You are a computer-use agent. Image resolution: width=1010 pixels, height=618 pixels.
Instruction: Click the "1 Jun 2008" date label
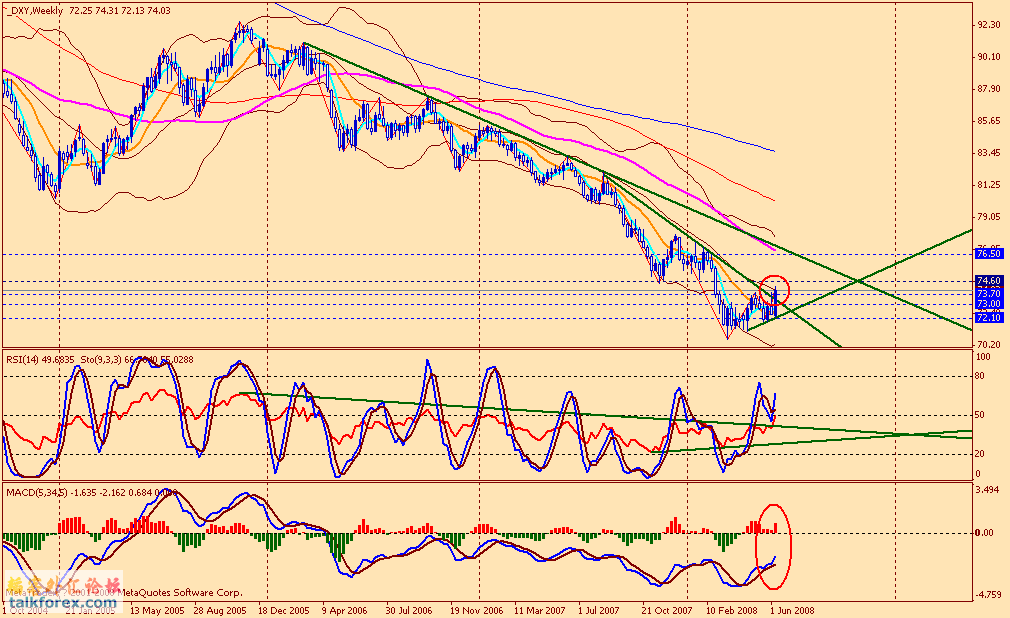pyautogui.click(x=792, y=610)
